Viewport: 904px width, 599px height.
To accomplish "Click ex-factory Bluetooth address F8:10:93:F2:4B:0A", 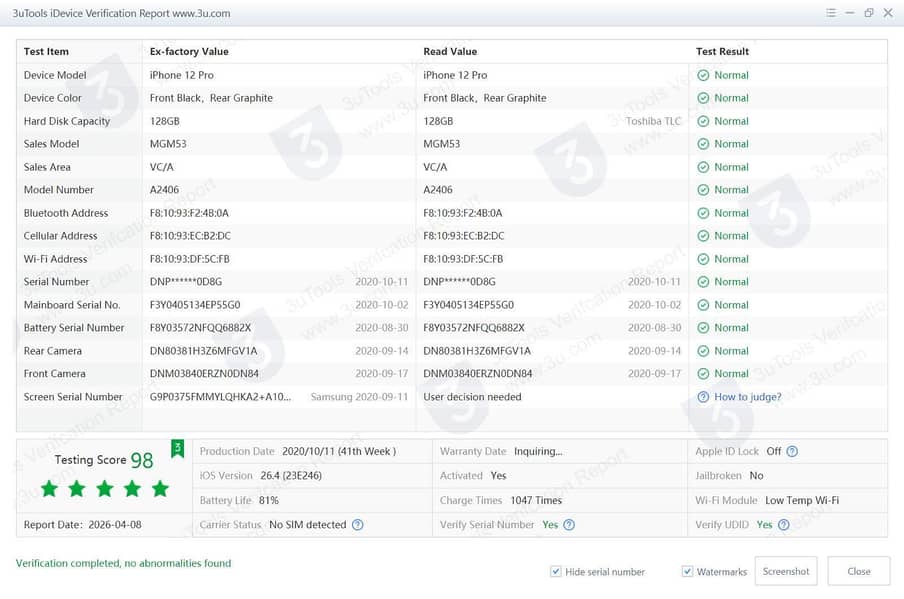I will pyautogui.click(x=189, y=213).
